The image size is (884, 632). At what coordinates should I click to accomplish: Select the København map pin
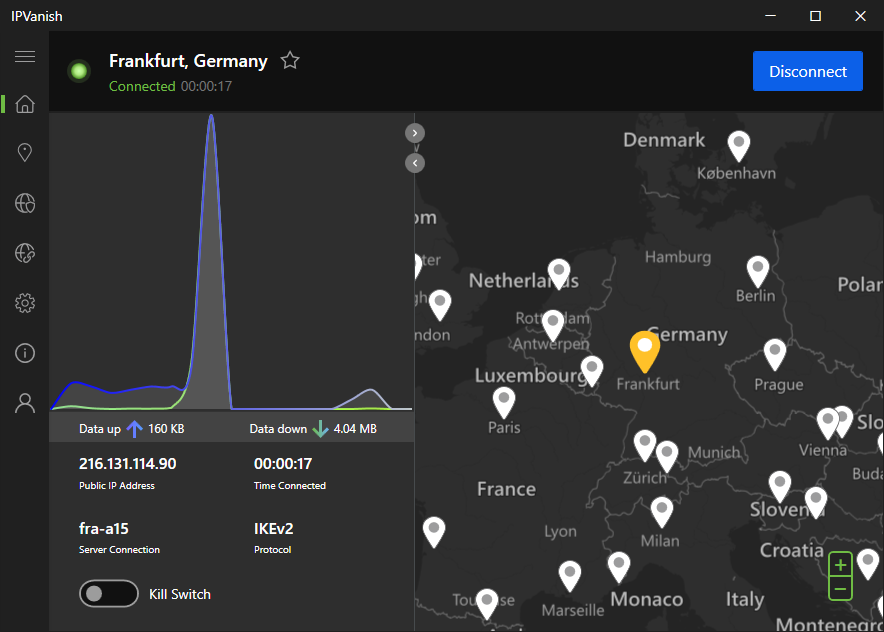739,147
